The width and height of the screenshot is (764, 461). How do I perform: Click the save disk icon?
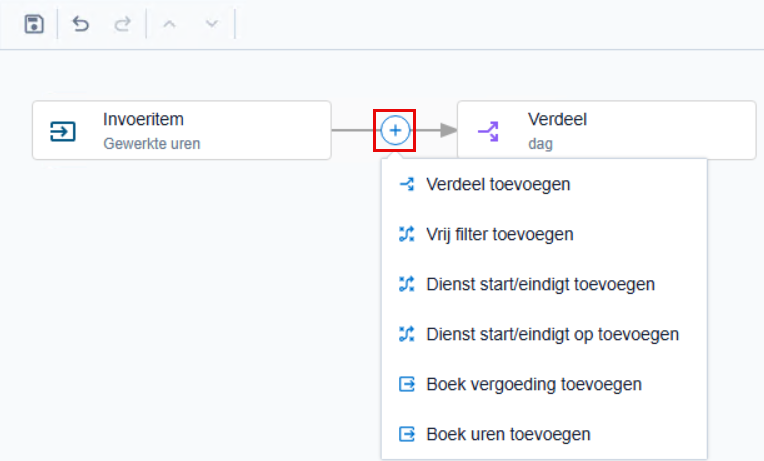[34, 24]
